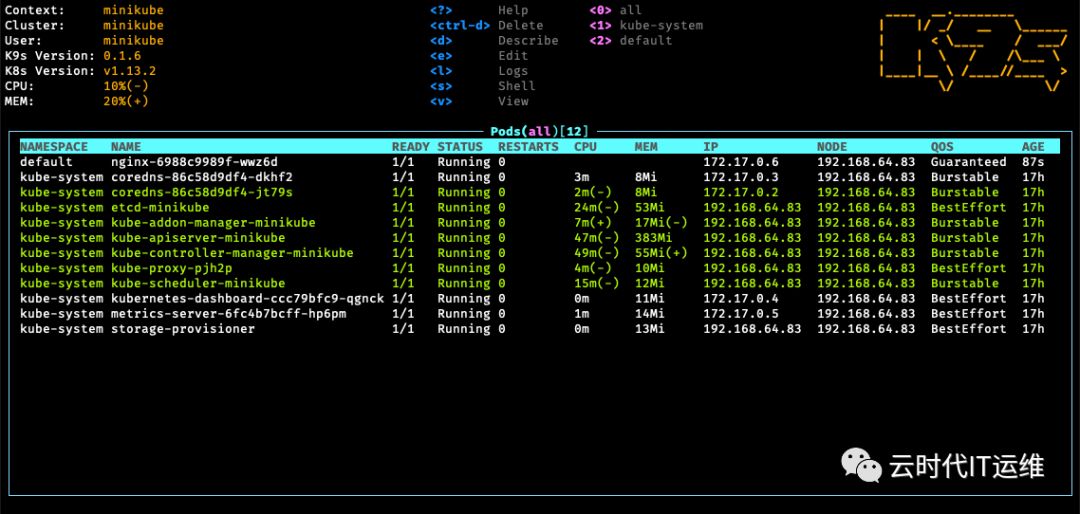Click the 47m(-) CPU value
Screen dimensions: 1080x514
pos(596,238)
